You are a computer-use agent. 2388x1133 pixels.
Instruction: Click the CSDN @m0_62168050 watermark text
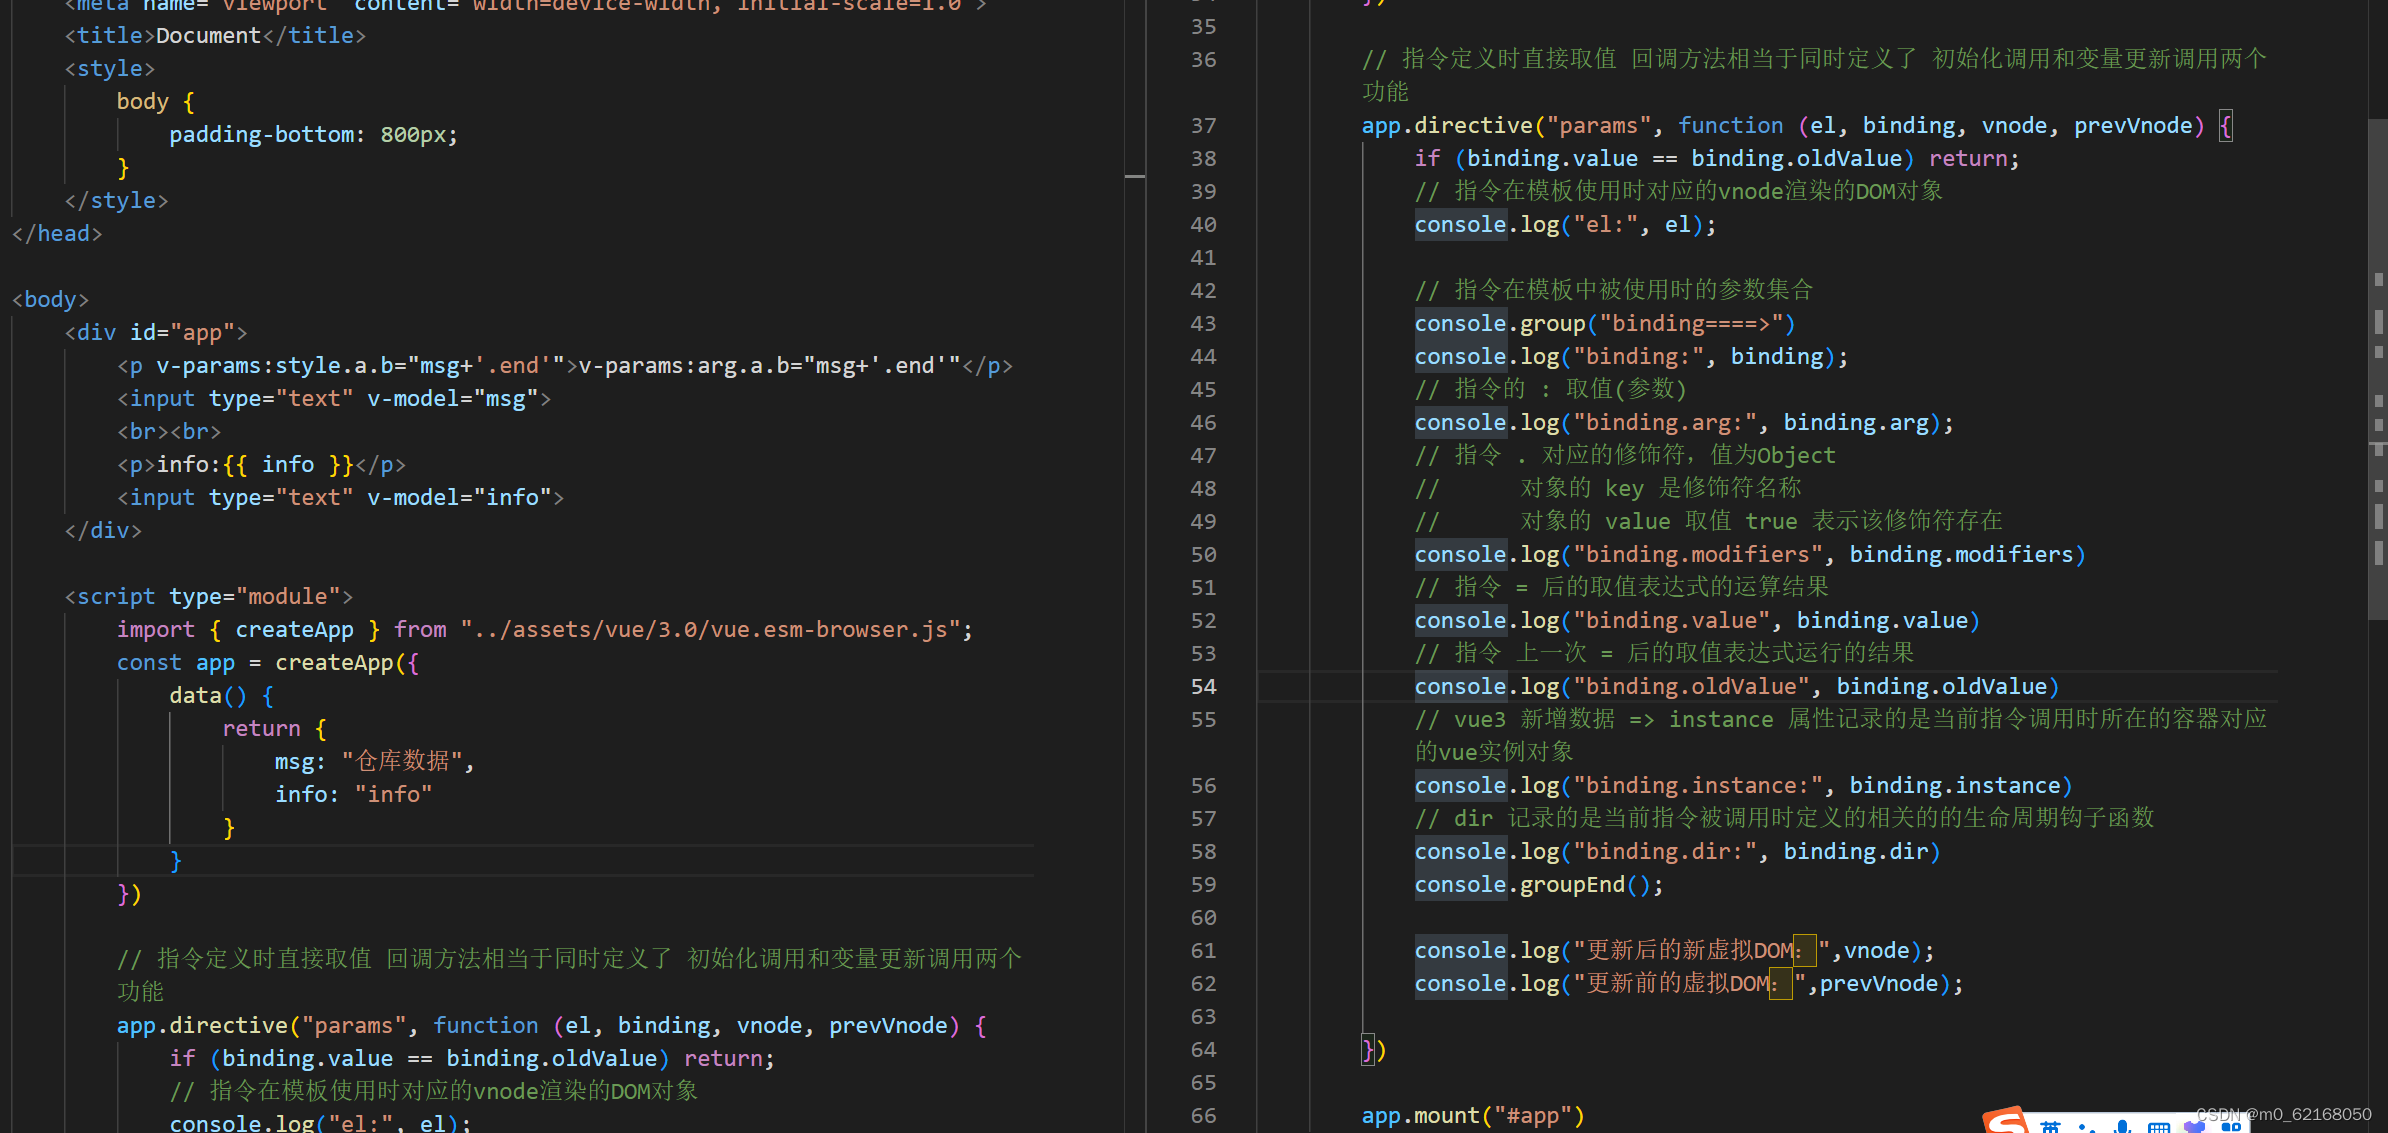click(x=2283, y=1114)
